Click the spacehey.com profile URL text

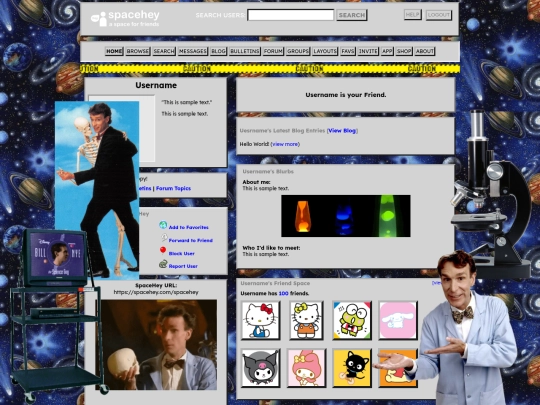pyautogui.click(x=156, y=292)
